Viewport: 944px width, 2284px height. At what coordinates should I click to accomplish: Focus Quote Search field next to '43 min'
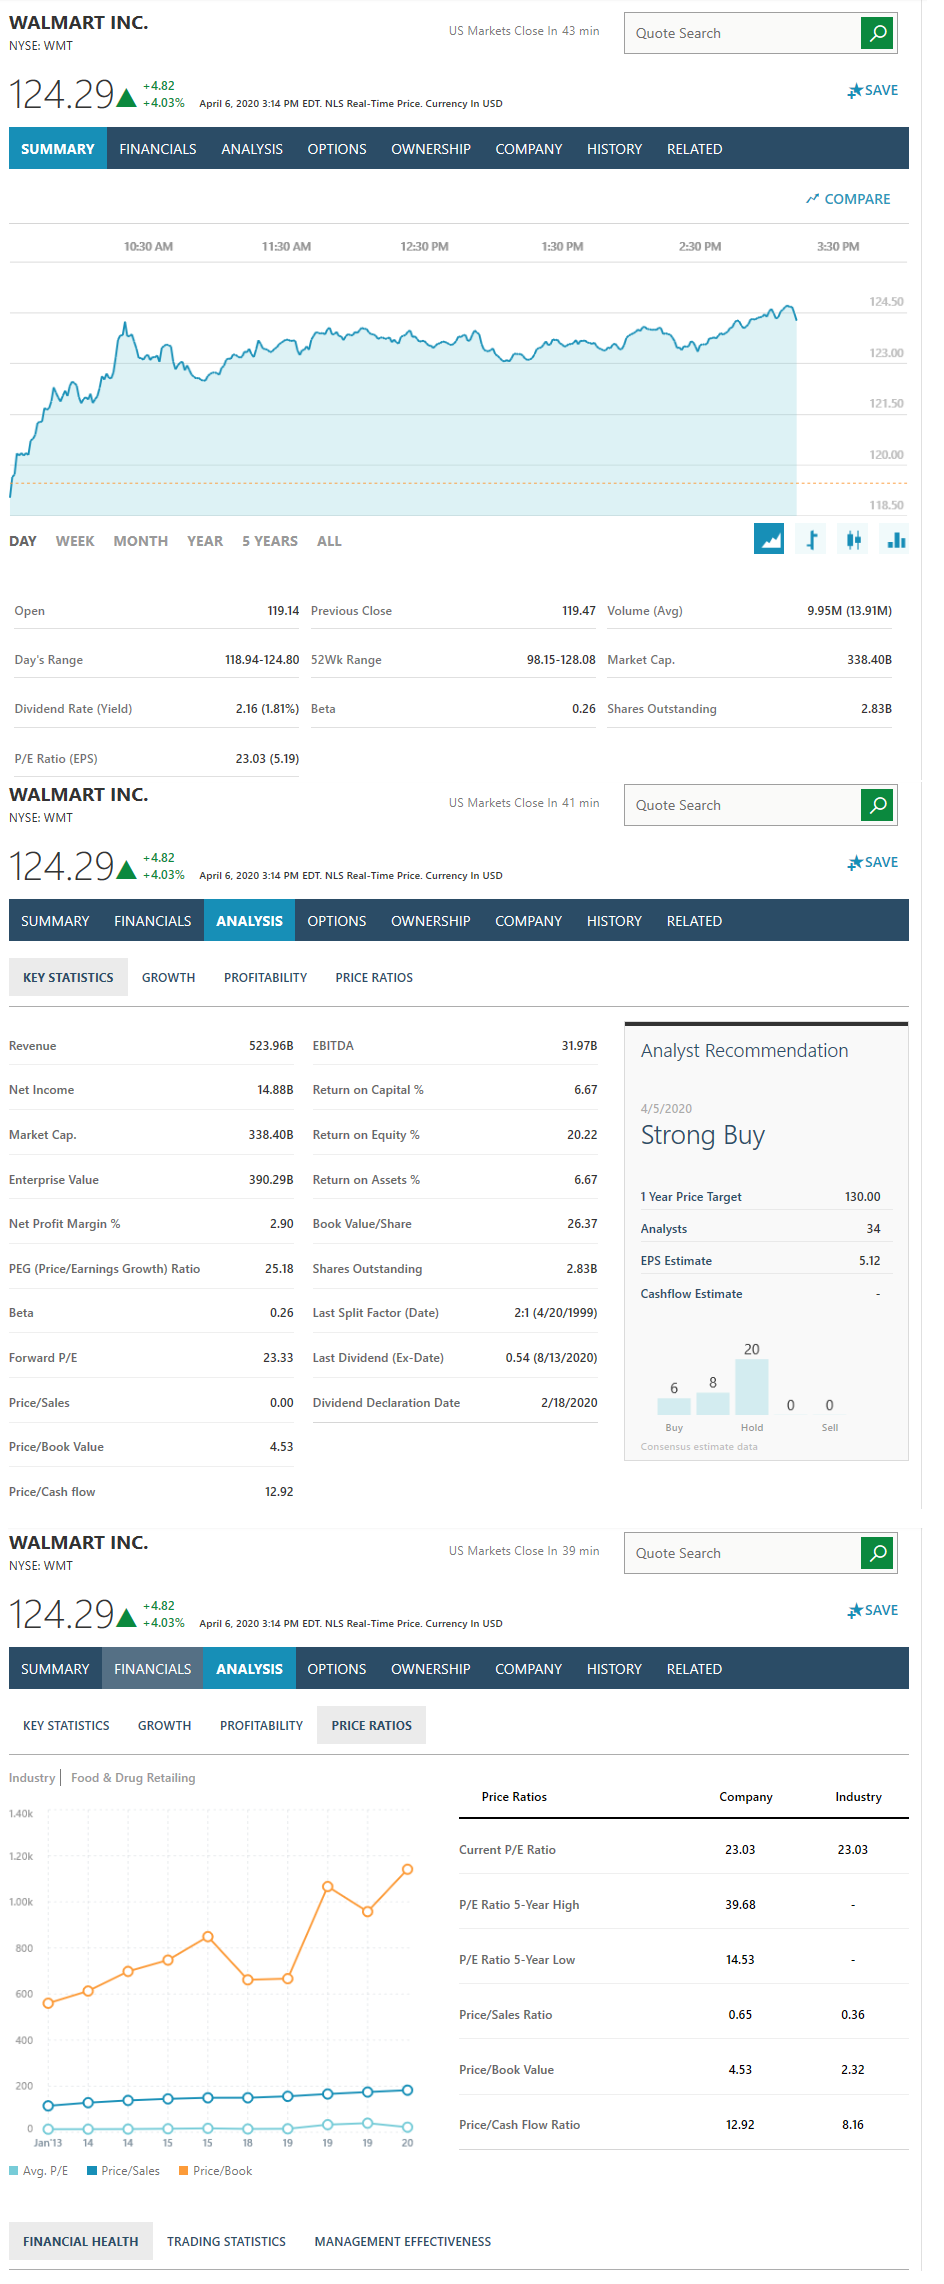tap(742, 33)
